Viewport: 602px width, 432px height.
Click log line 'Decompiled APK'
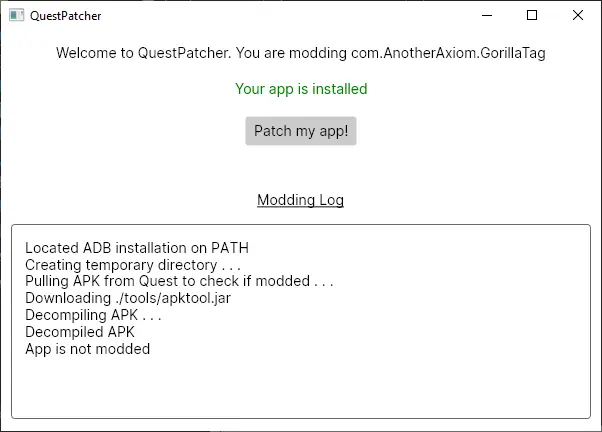click(x=80, y=332)
